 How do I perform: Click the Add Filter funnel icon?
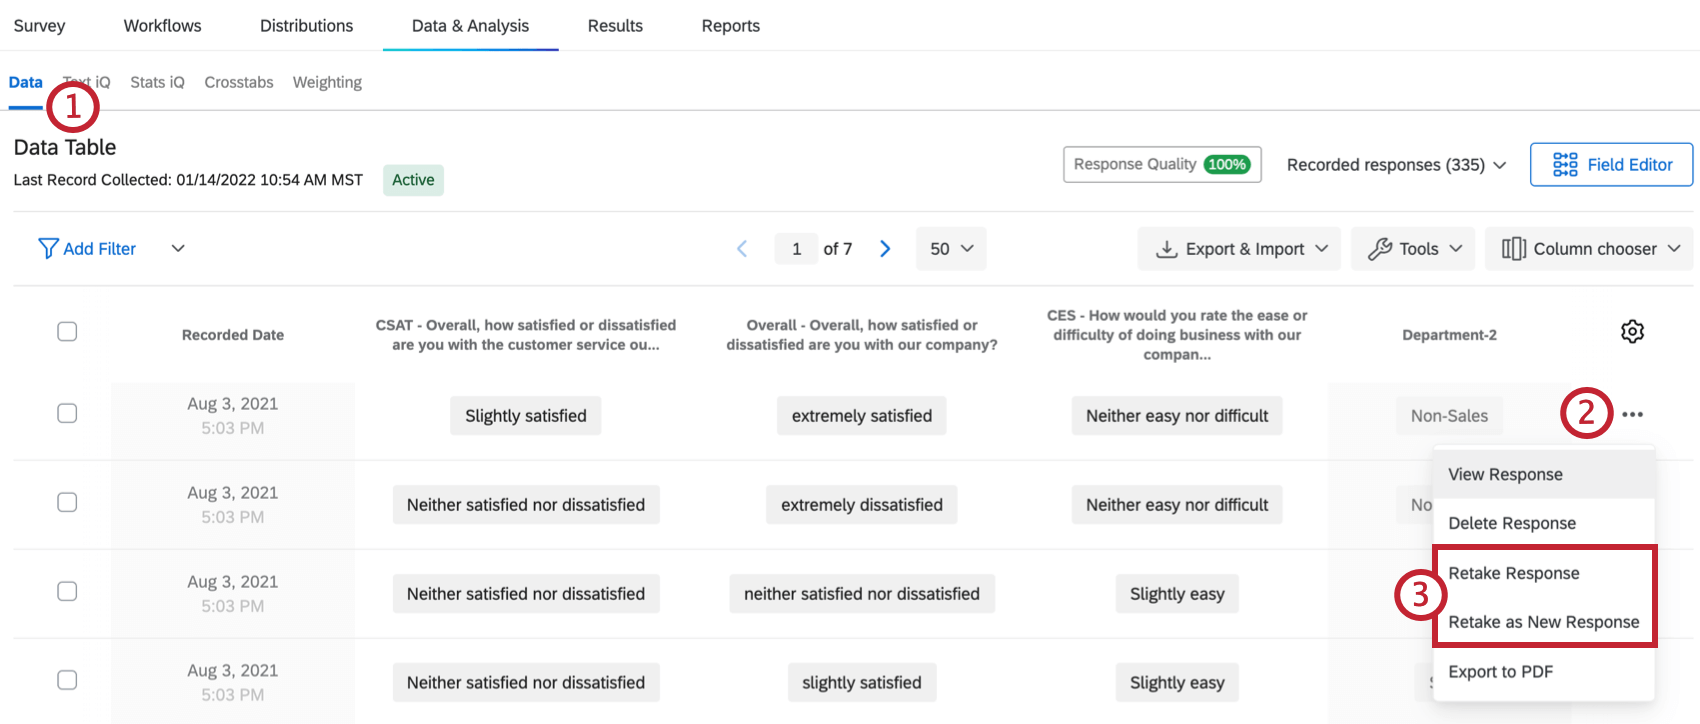click(48, 249)
